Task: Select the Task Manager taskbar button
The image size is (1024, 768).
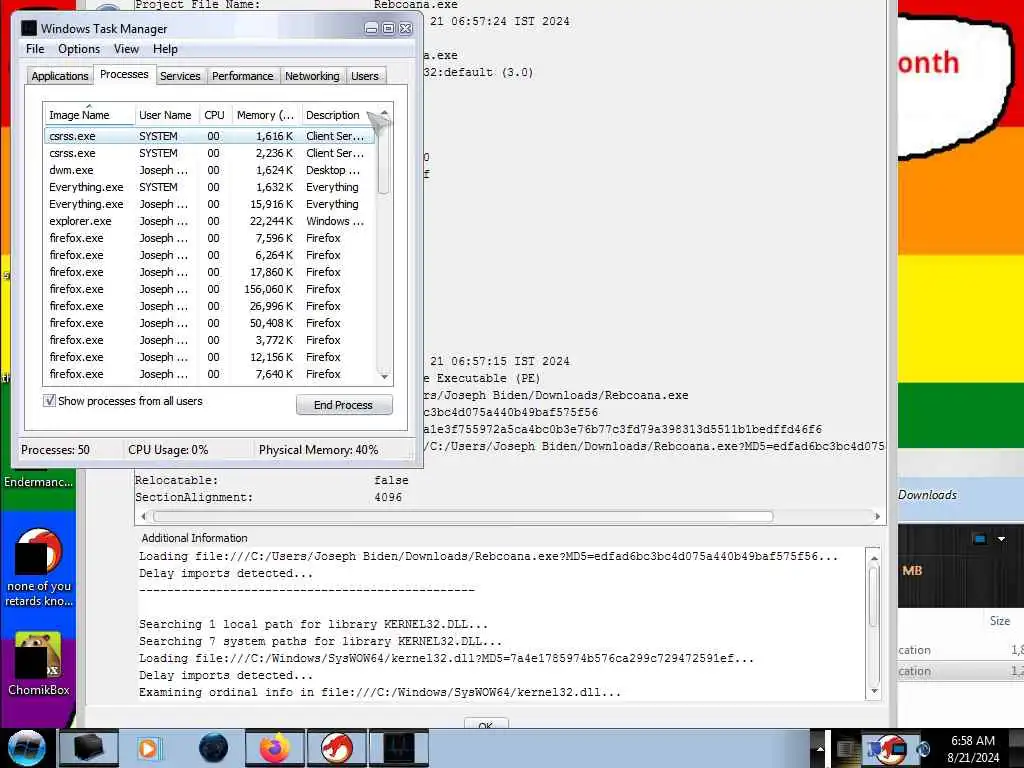Action: (398, 748)
